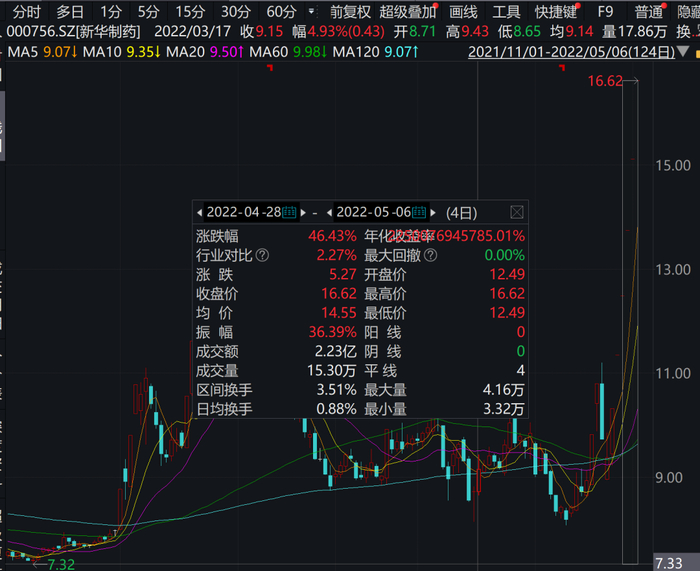700x571 pixels.
Task: Open F9 deep info
Action: [x=605, y=12]
